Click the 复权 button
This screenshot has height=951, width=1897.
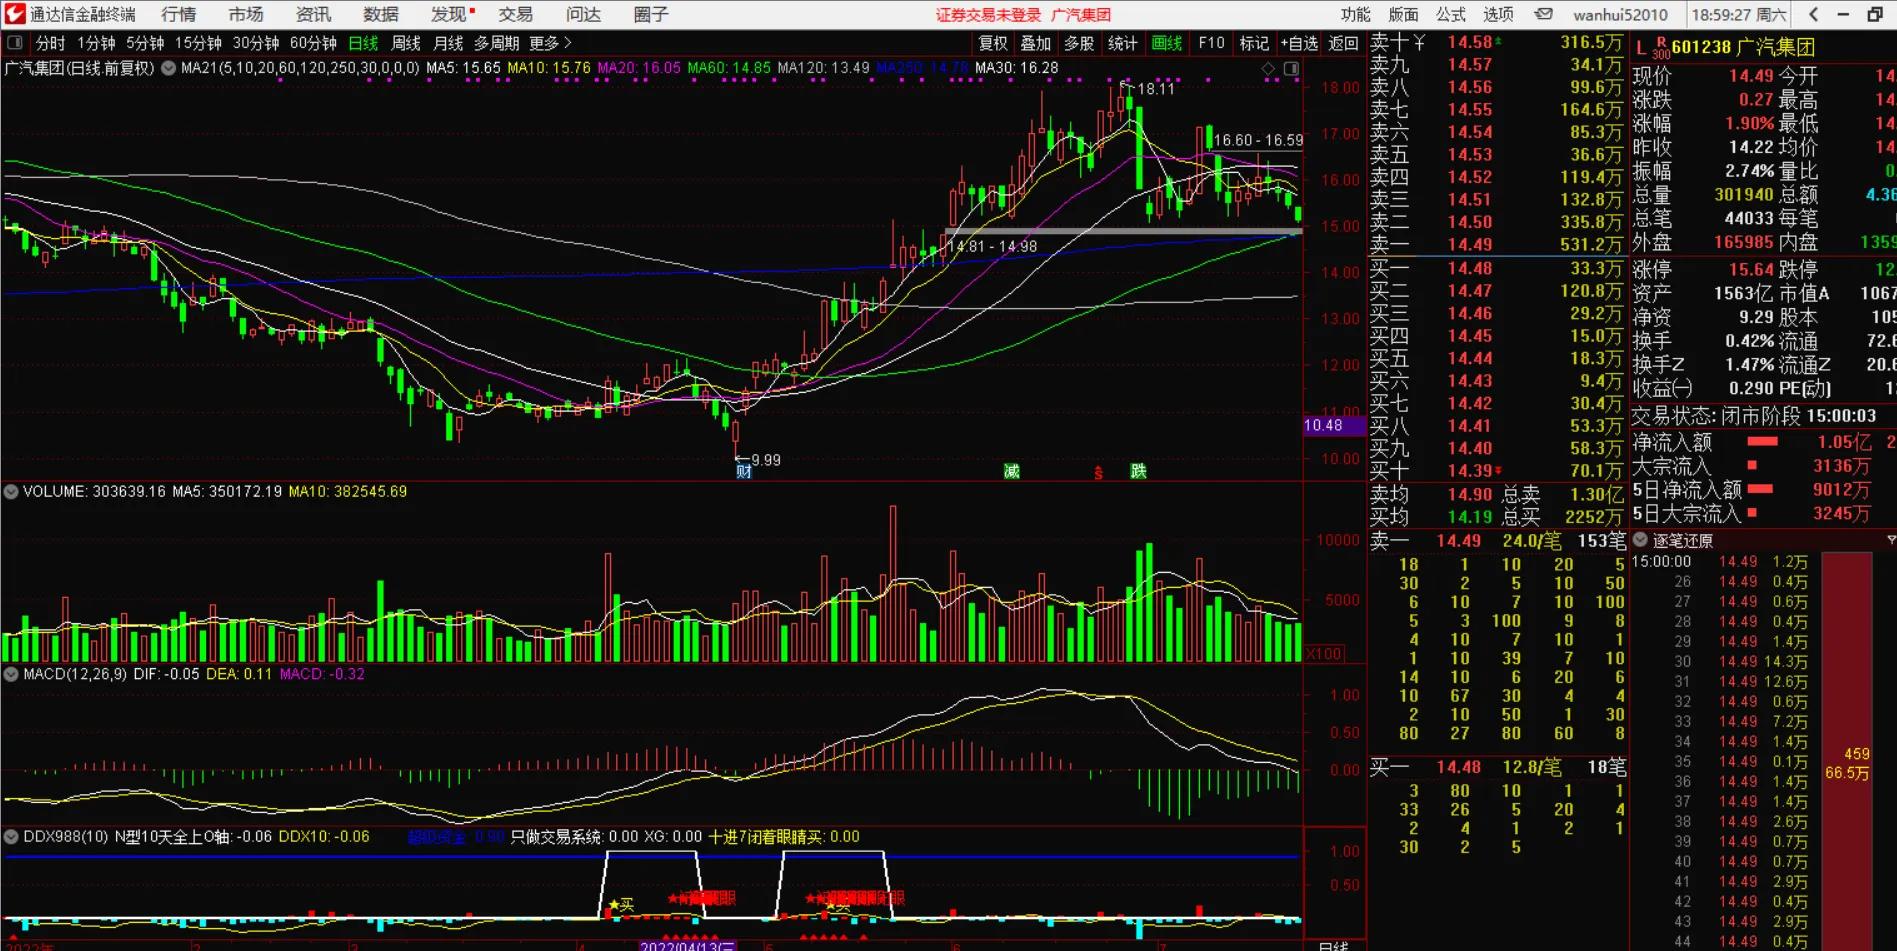click(x=993, y=43)
